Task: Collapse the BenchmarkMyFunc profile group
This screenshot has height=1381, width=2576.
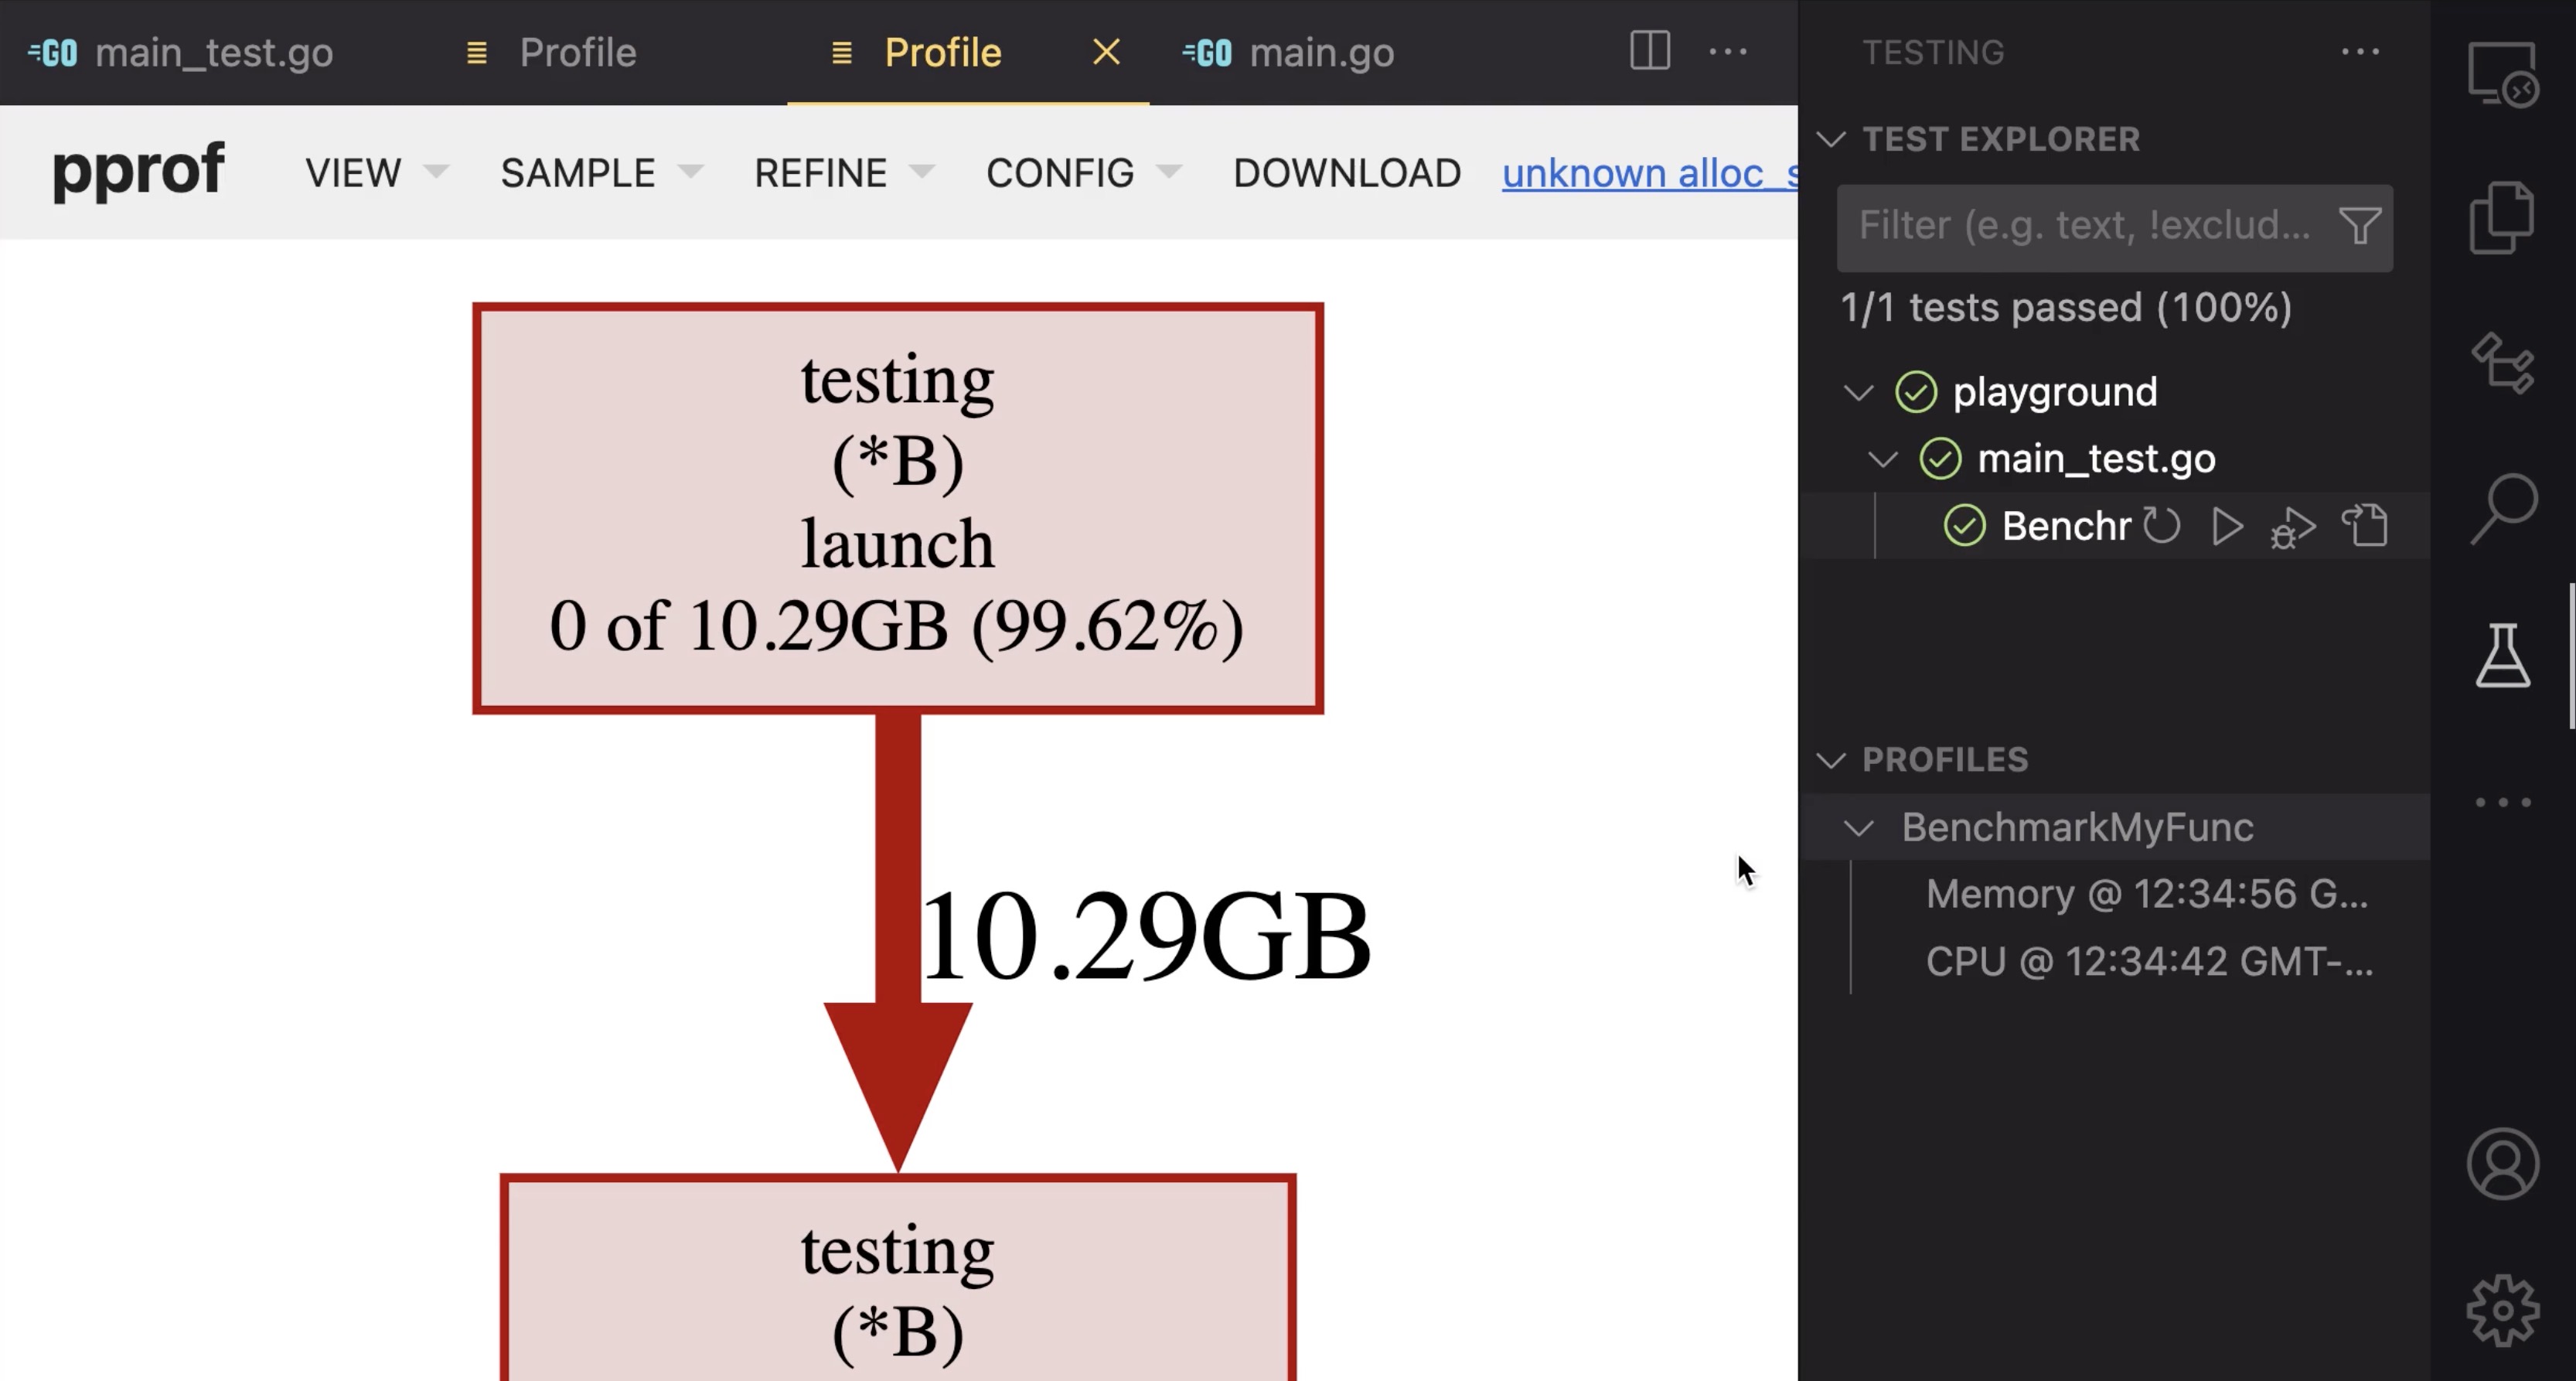Action: coord(1858,828)
